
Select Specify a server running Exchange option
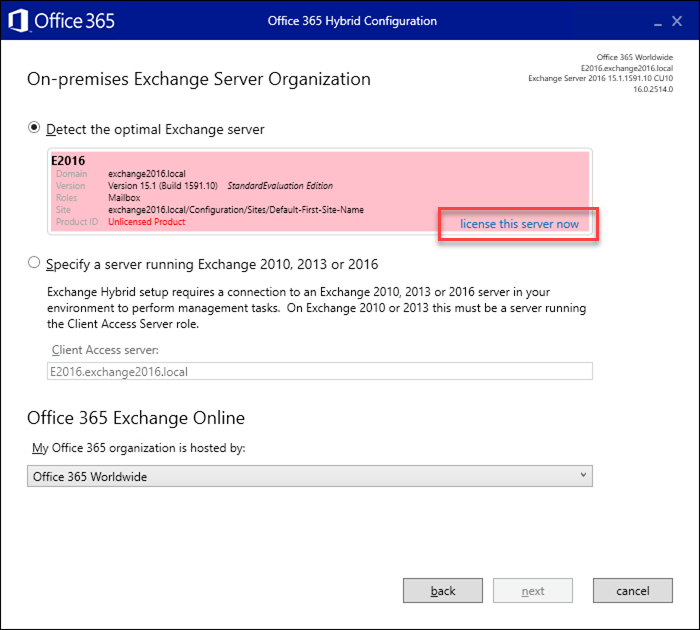tap(34, 263)
